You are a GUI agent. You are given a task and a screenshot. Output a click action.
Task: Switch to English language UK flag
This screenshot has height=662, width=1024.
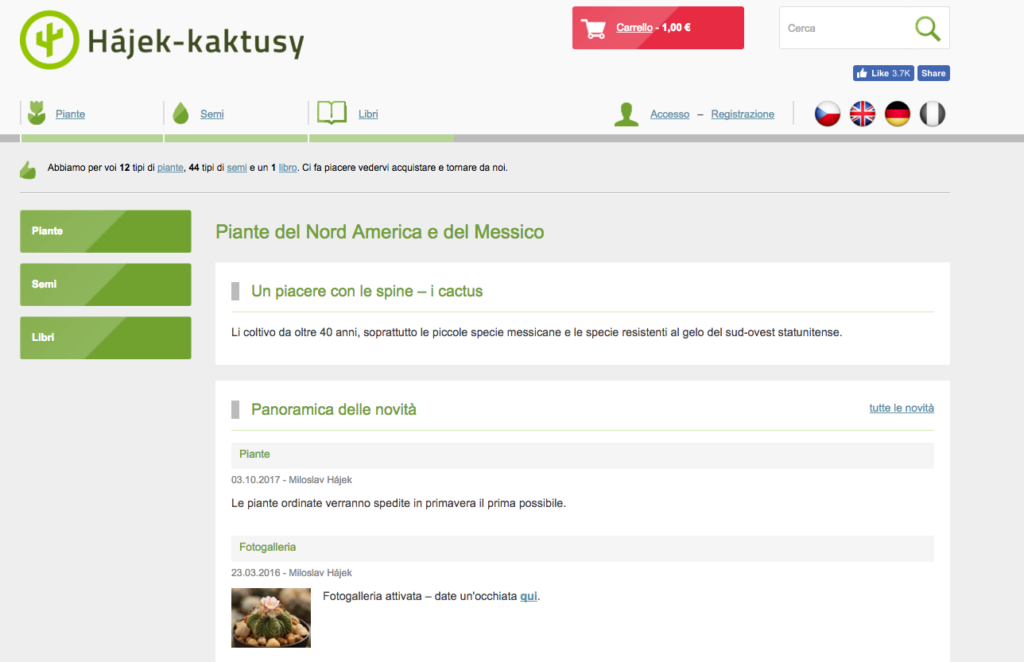(862, 114)
